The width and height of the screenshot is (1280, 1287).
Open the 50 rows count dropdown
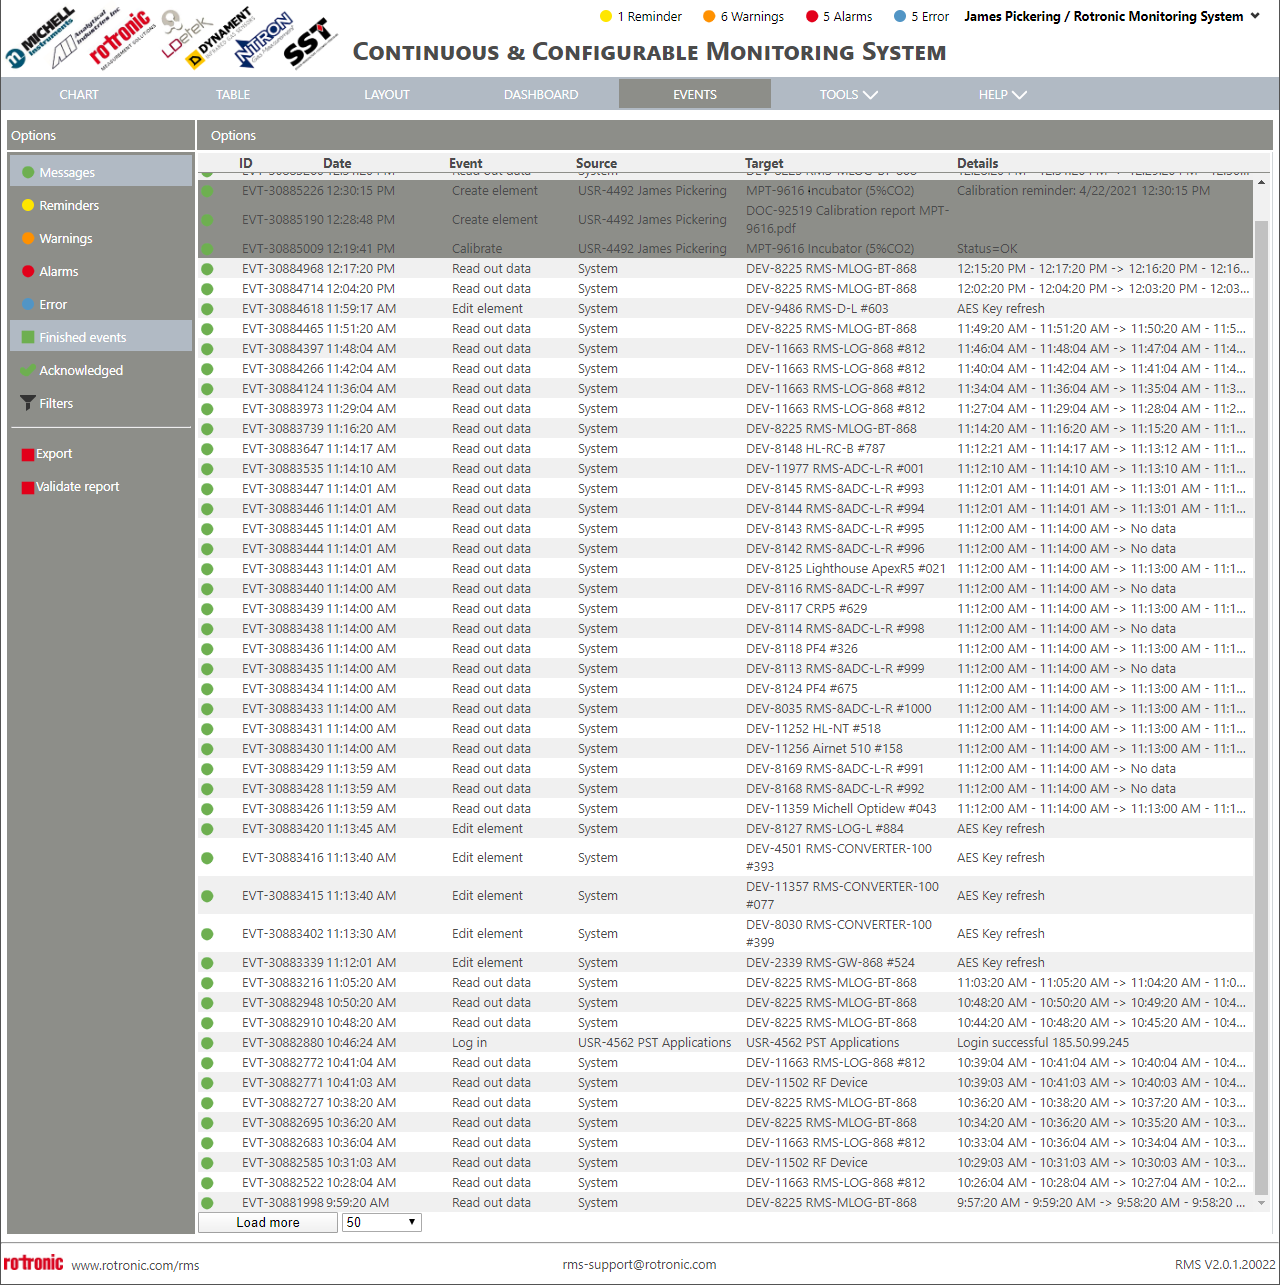[382, 1222]
